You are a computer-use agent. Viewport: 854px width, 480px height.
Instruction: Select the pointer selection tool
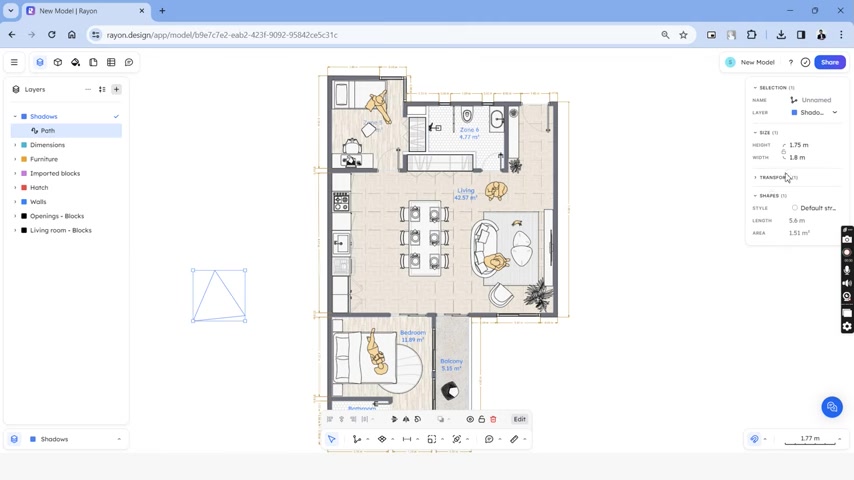click(x=332, y=439)
